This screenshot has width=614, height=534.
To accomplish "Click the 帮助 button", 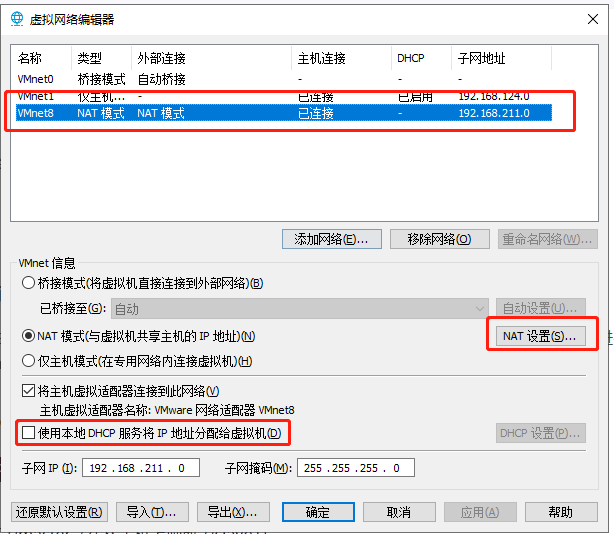I will point(561,512).
